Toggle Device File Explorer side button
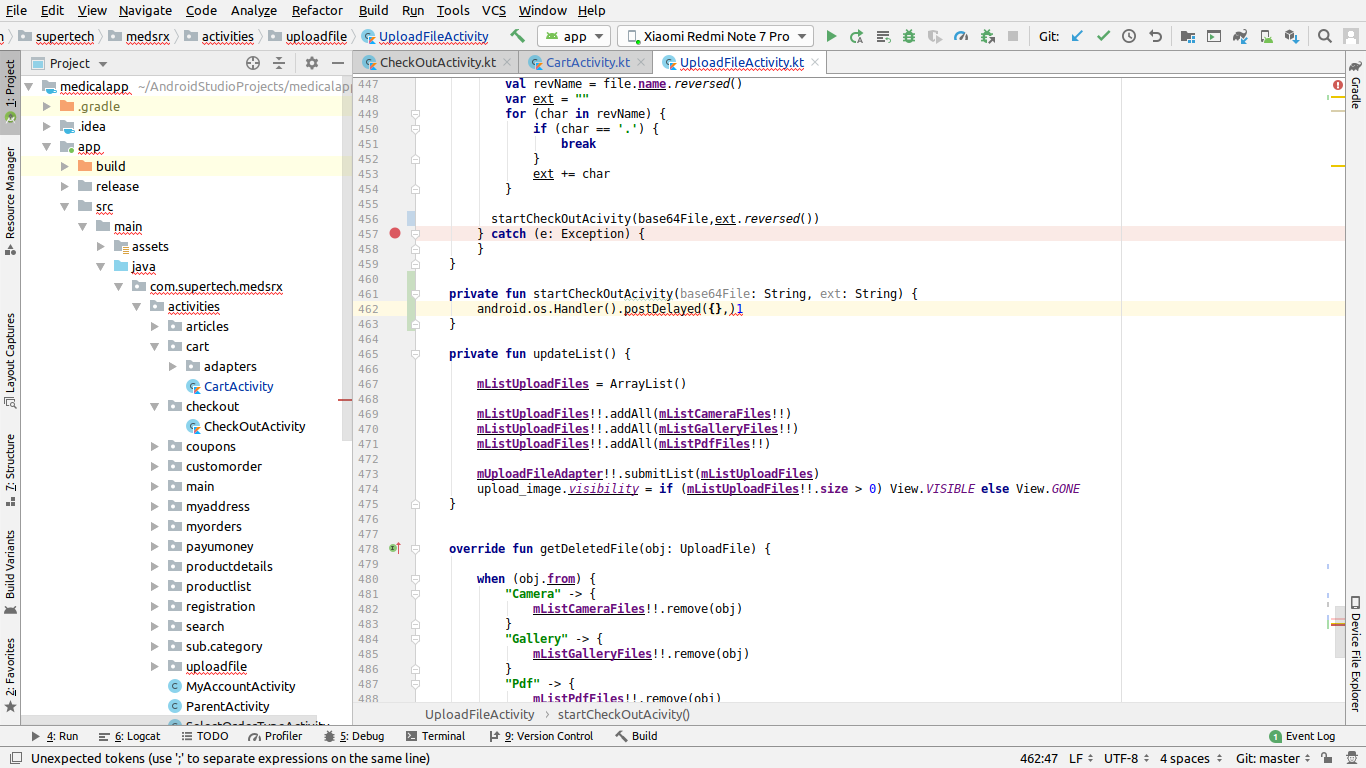The image size is (1366, 768). 1356,652
